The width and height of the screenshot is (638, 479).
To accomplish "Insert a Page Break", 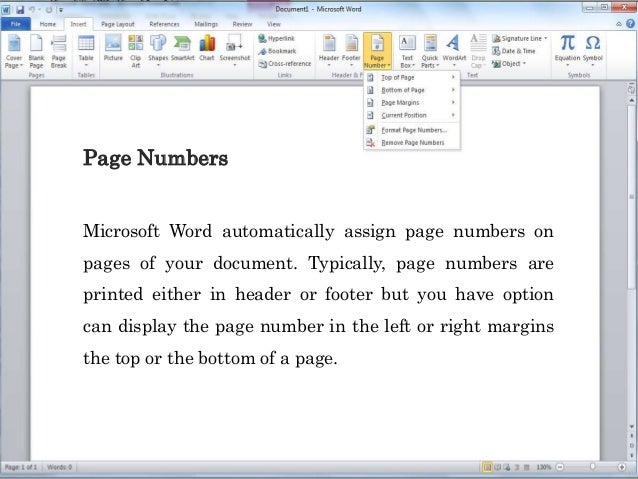I will click(59, 52).
